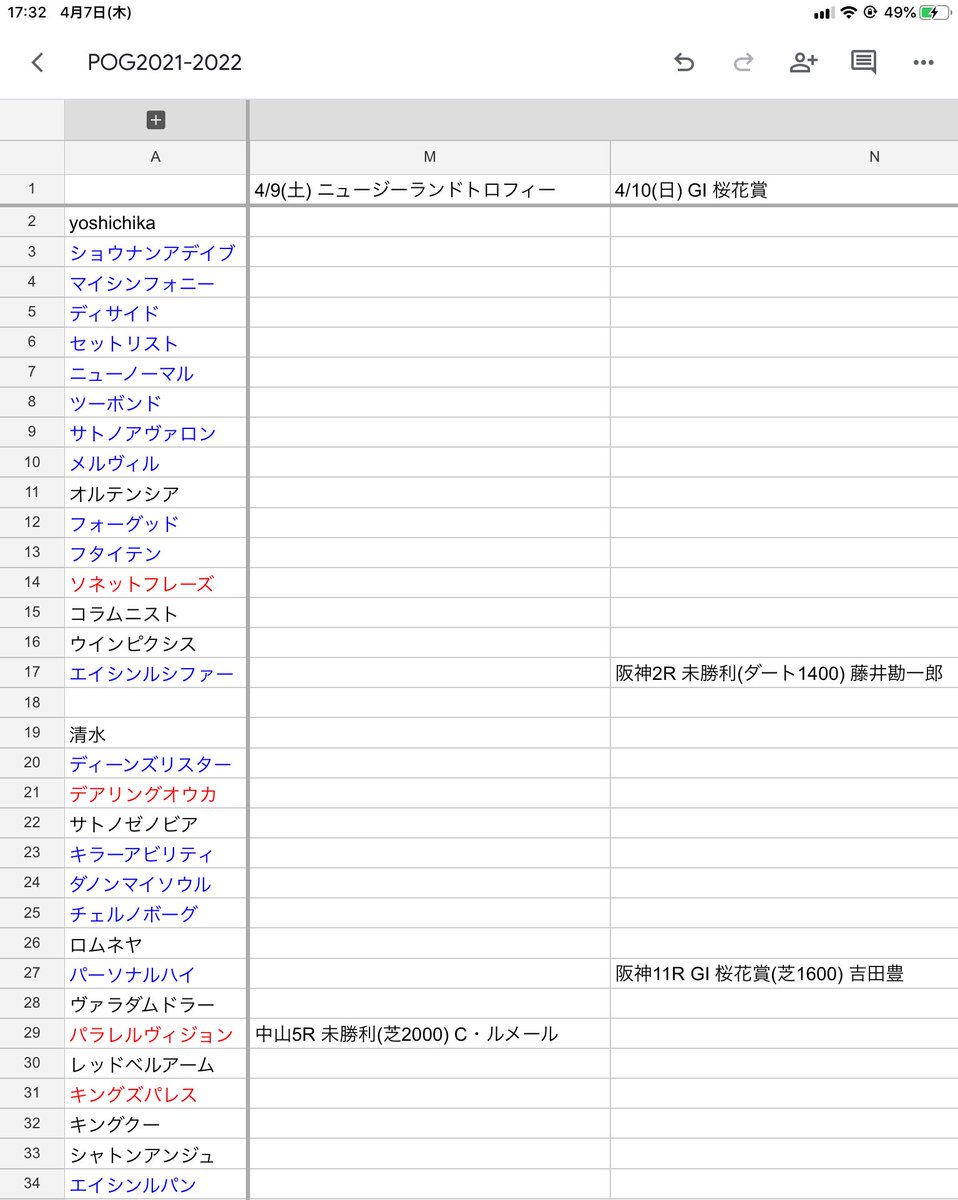
Task: Select cell '阪神2R 未勝利(ダート1400) 藤井勘一郎'
Action: coord(784,673)
